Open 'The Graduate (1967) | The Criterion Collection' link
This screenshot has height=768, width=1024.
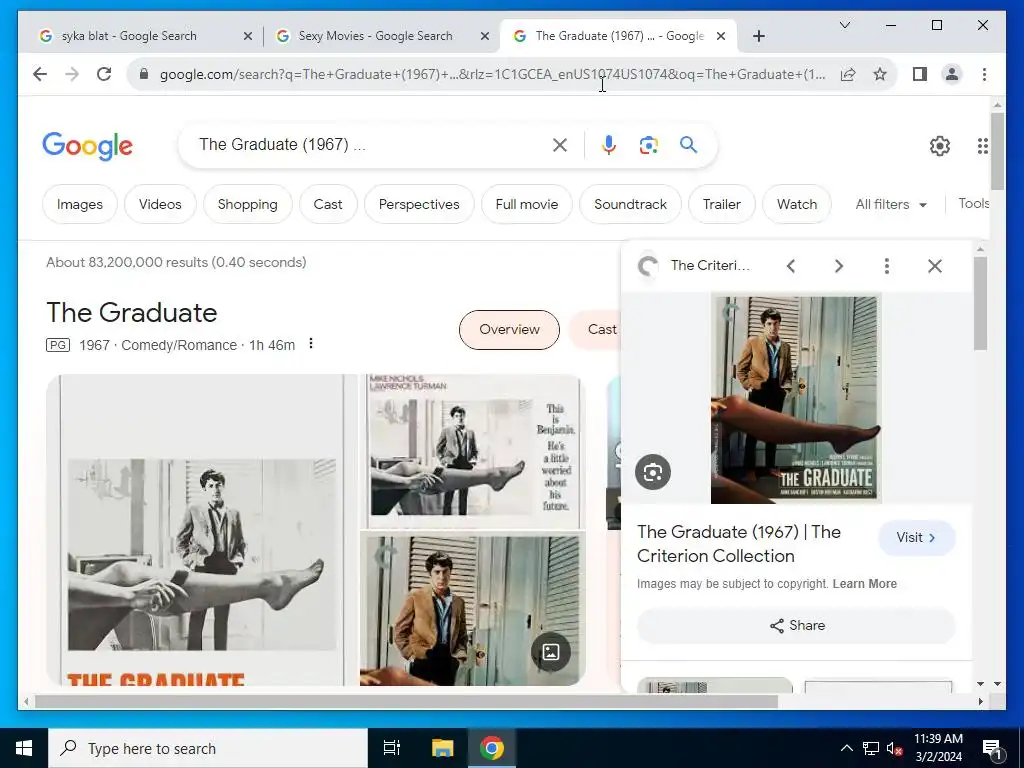(739, 544)
